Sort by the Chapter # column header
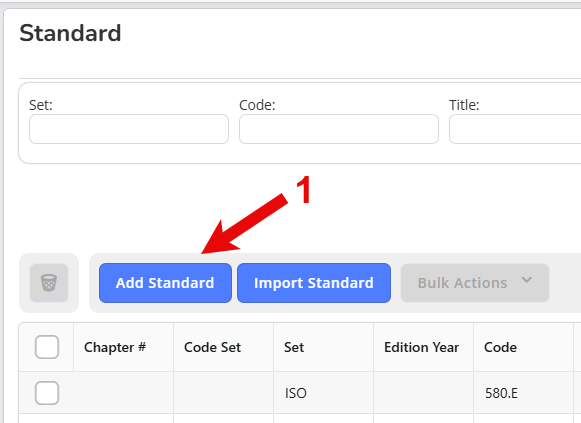The width and height of the screenshot is (581, 423). (x=115, y=347)
